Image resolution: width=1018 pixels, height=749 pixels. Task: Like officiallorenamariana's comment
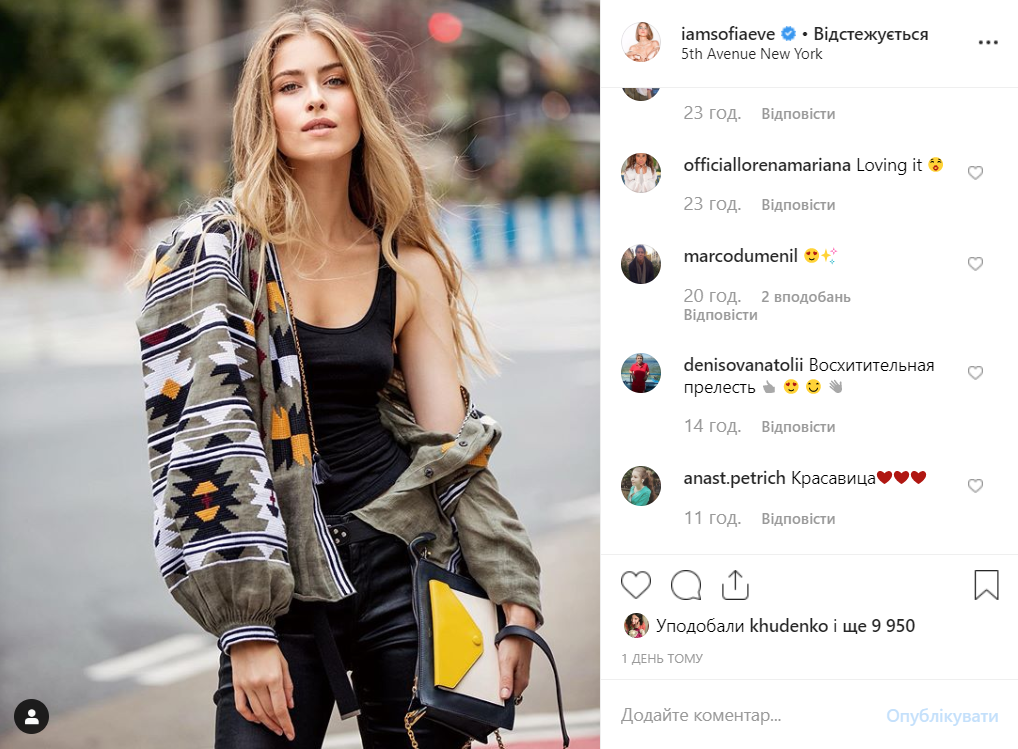pos(975,173)
